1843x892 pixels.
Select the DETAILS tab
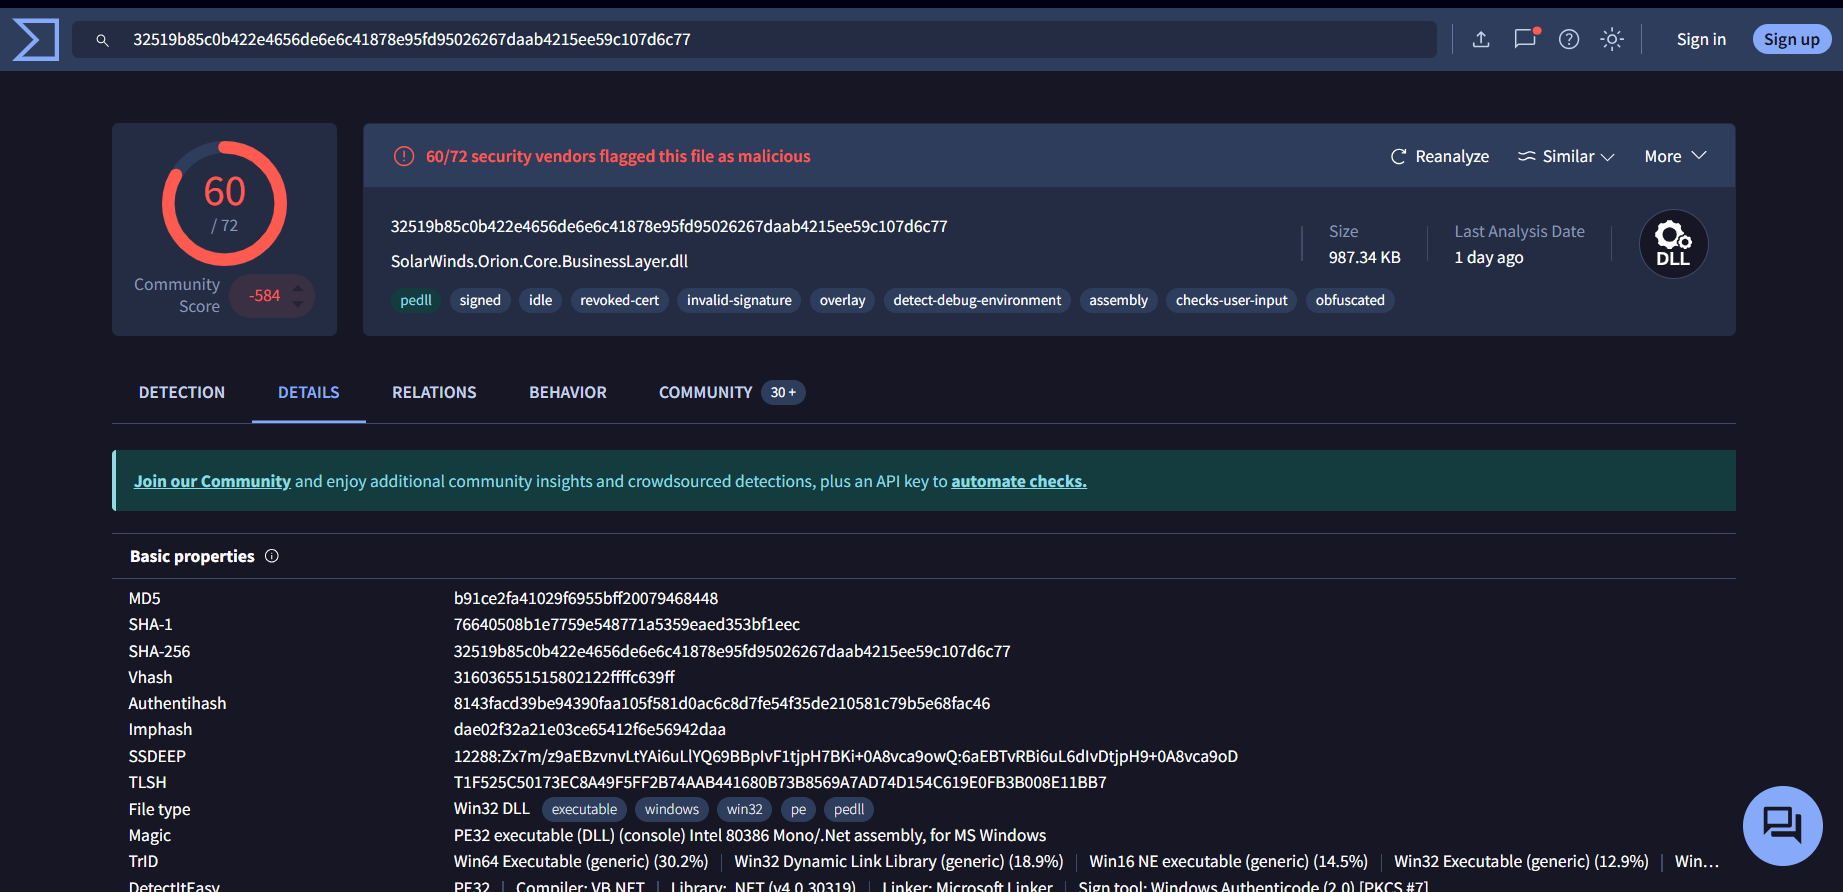point(309,392)
